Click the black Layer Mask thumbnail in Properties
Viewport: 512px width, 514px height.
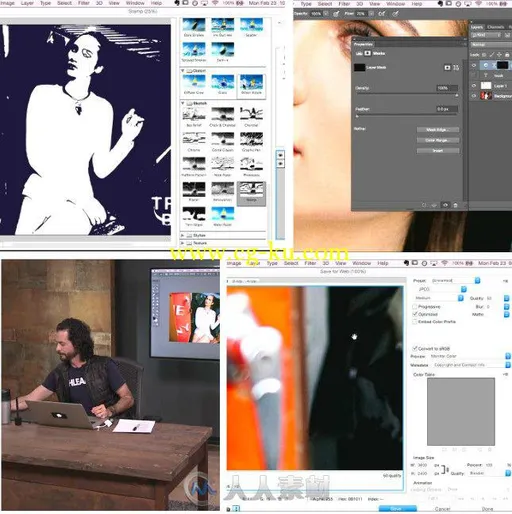click(359, 68)
